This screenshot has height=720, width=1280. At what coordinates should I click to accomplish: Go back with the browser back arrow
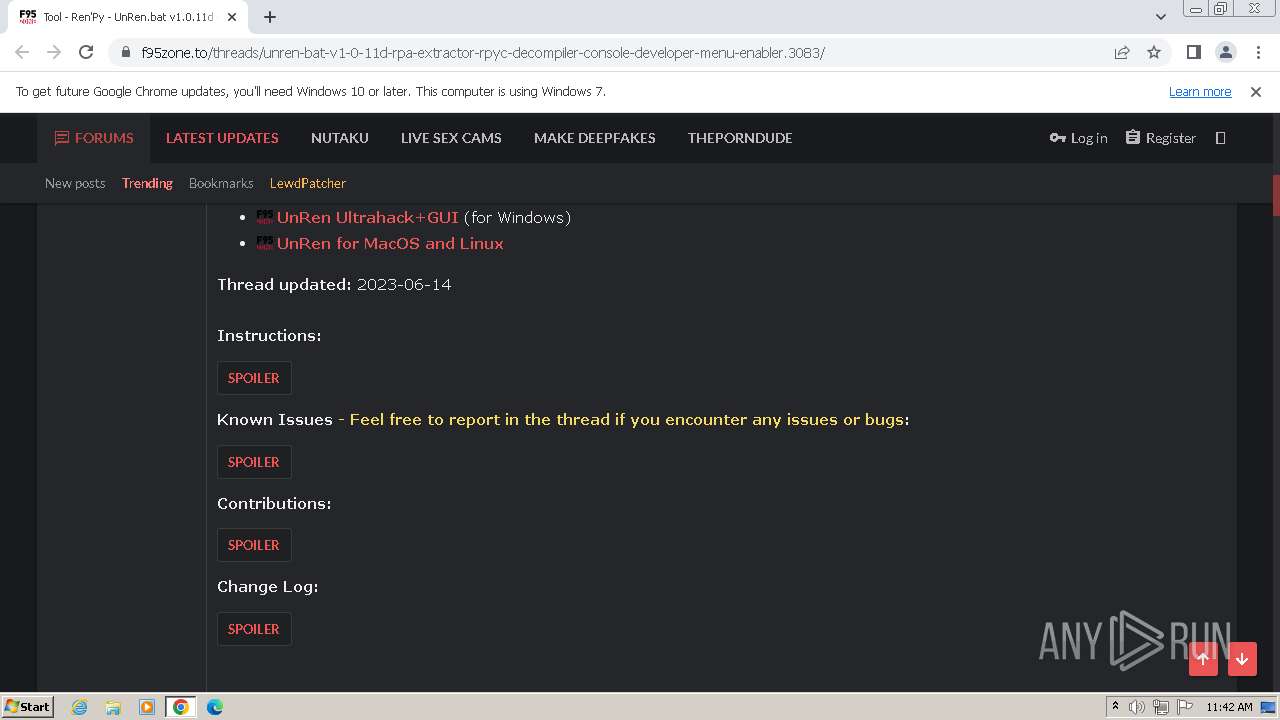point(22,52)
